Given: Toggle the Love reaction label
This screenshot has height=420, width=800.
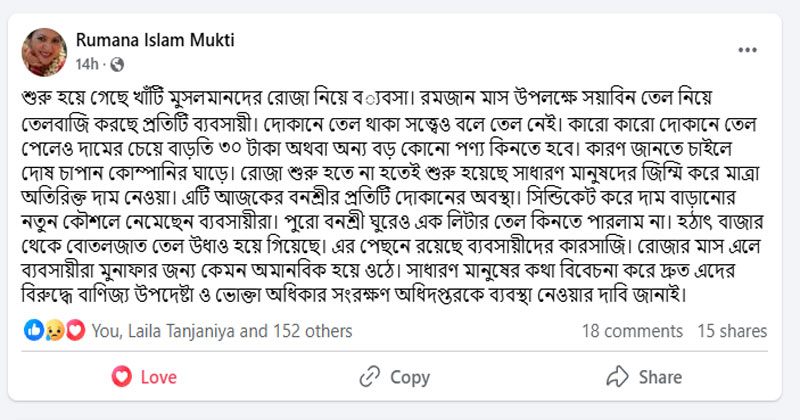Looking at the screenshot, I should (158, 377).
